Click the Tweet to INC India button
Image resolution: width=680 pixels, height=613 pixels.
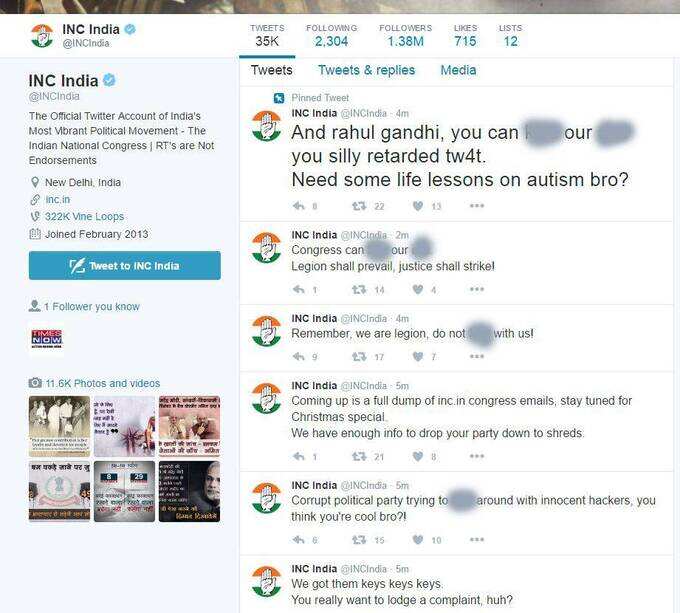(x=125, y=265)
